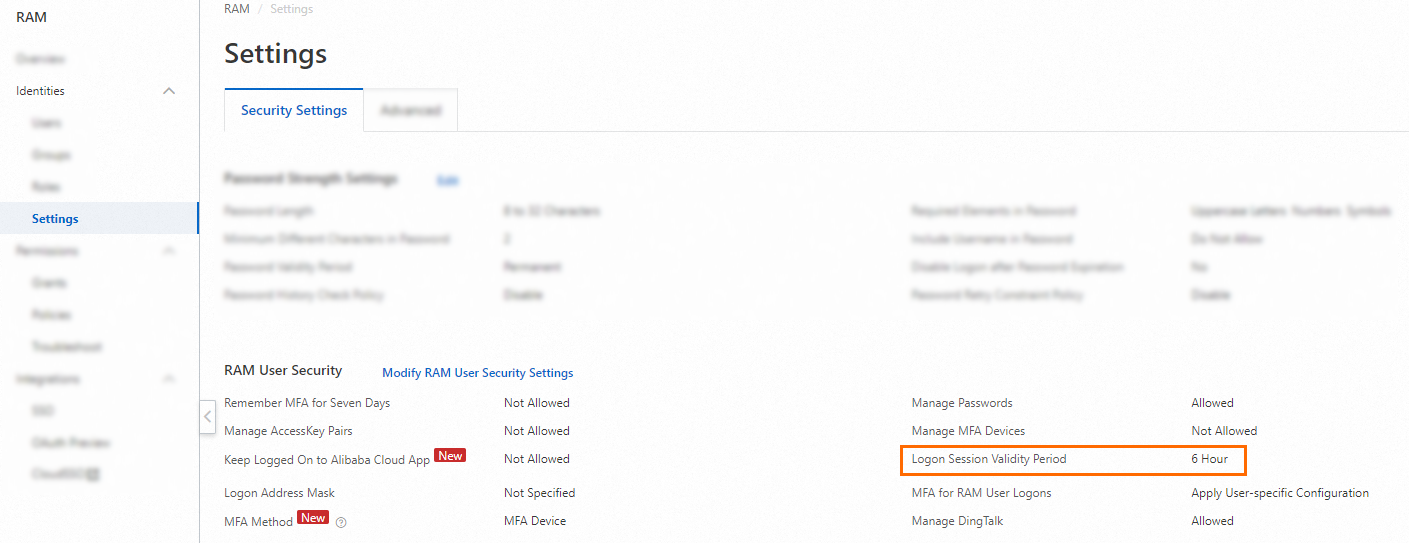Click the Not Specified value
This screenshot has height=543, width=1409.
(539, 493)
